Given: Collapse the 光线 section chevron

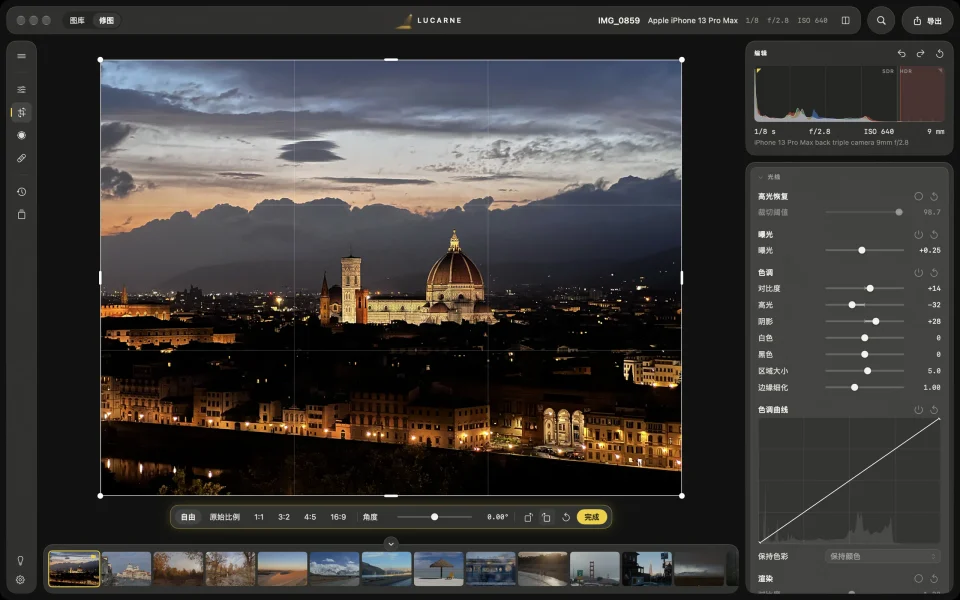Looking at the screenshot, I should pos(760,177).
